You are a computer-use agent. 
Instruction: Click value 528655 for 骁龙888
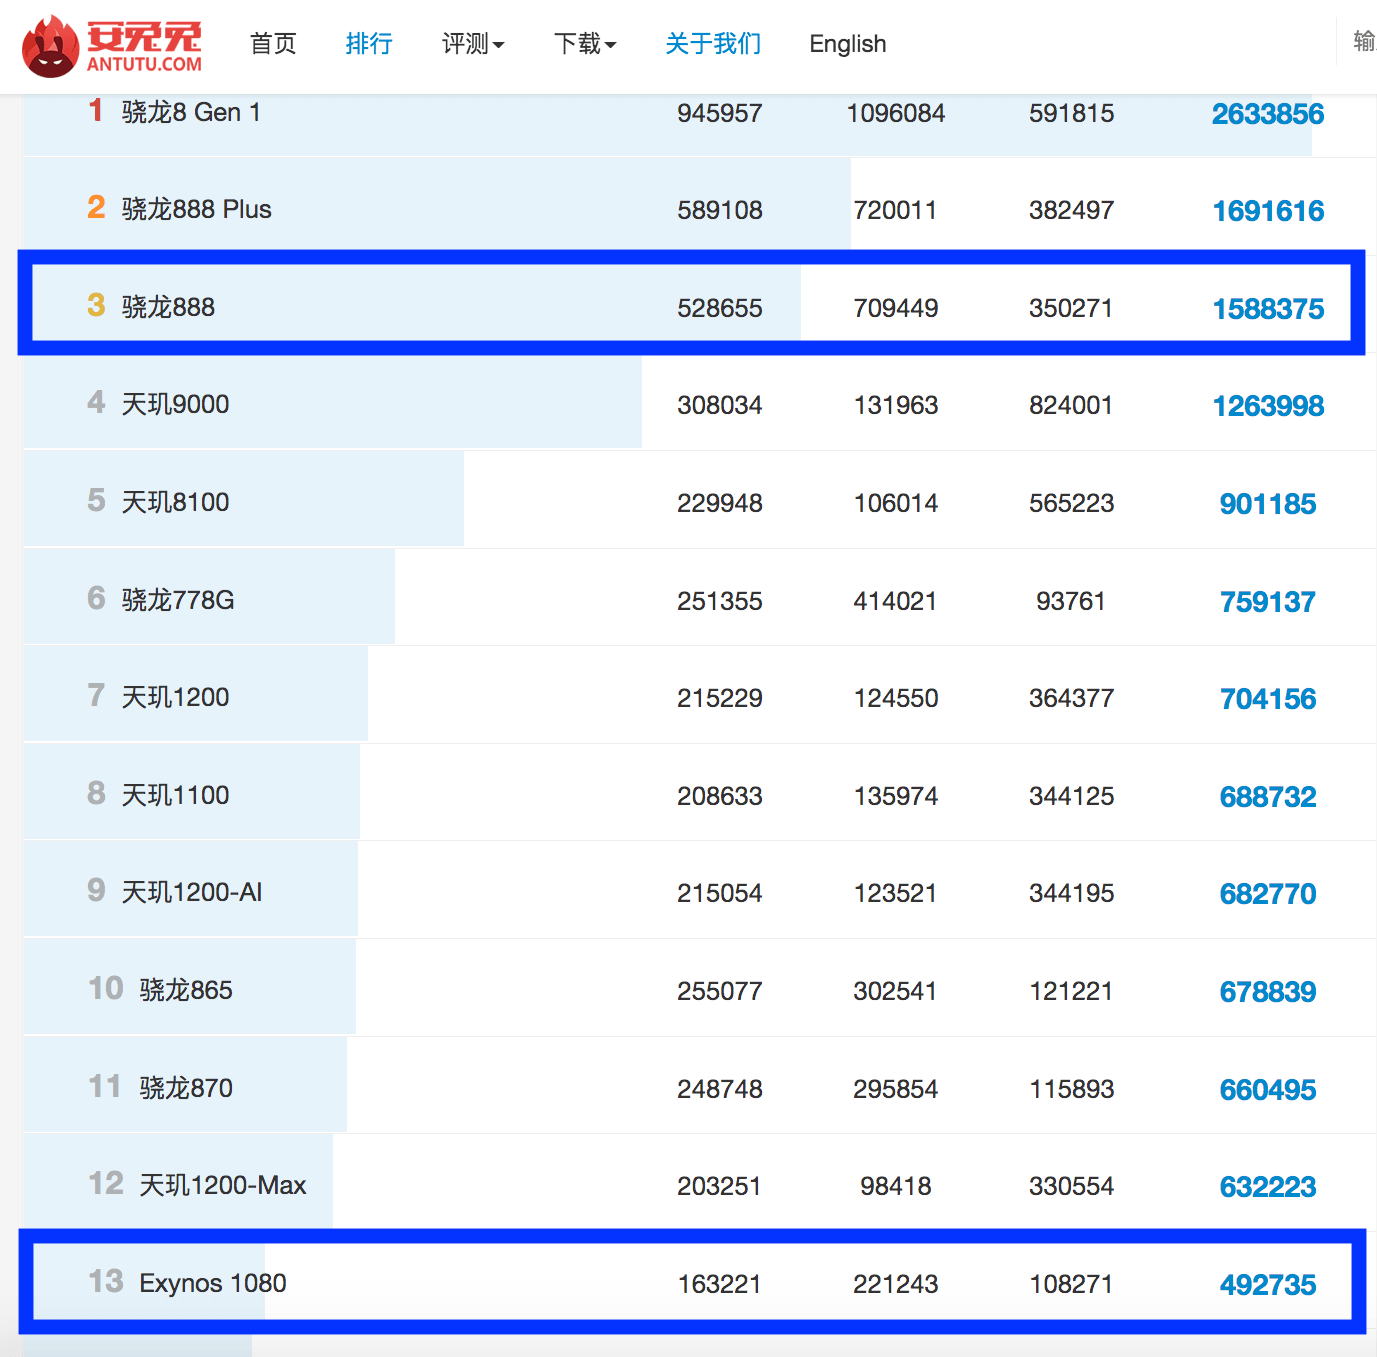pos(720,308)
